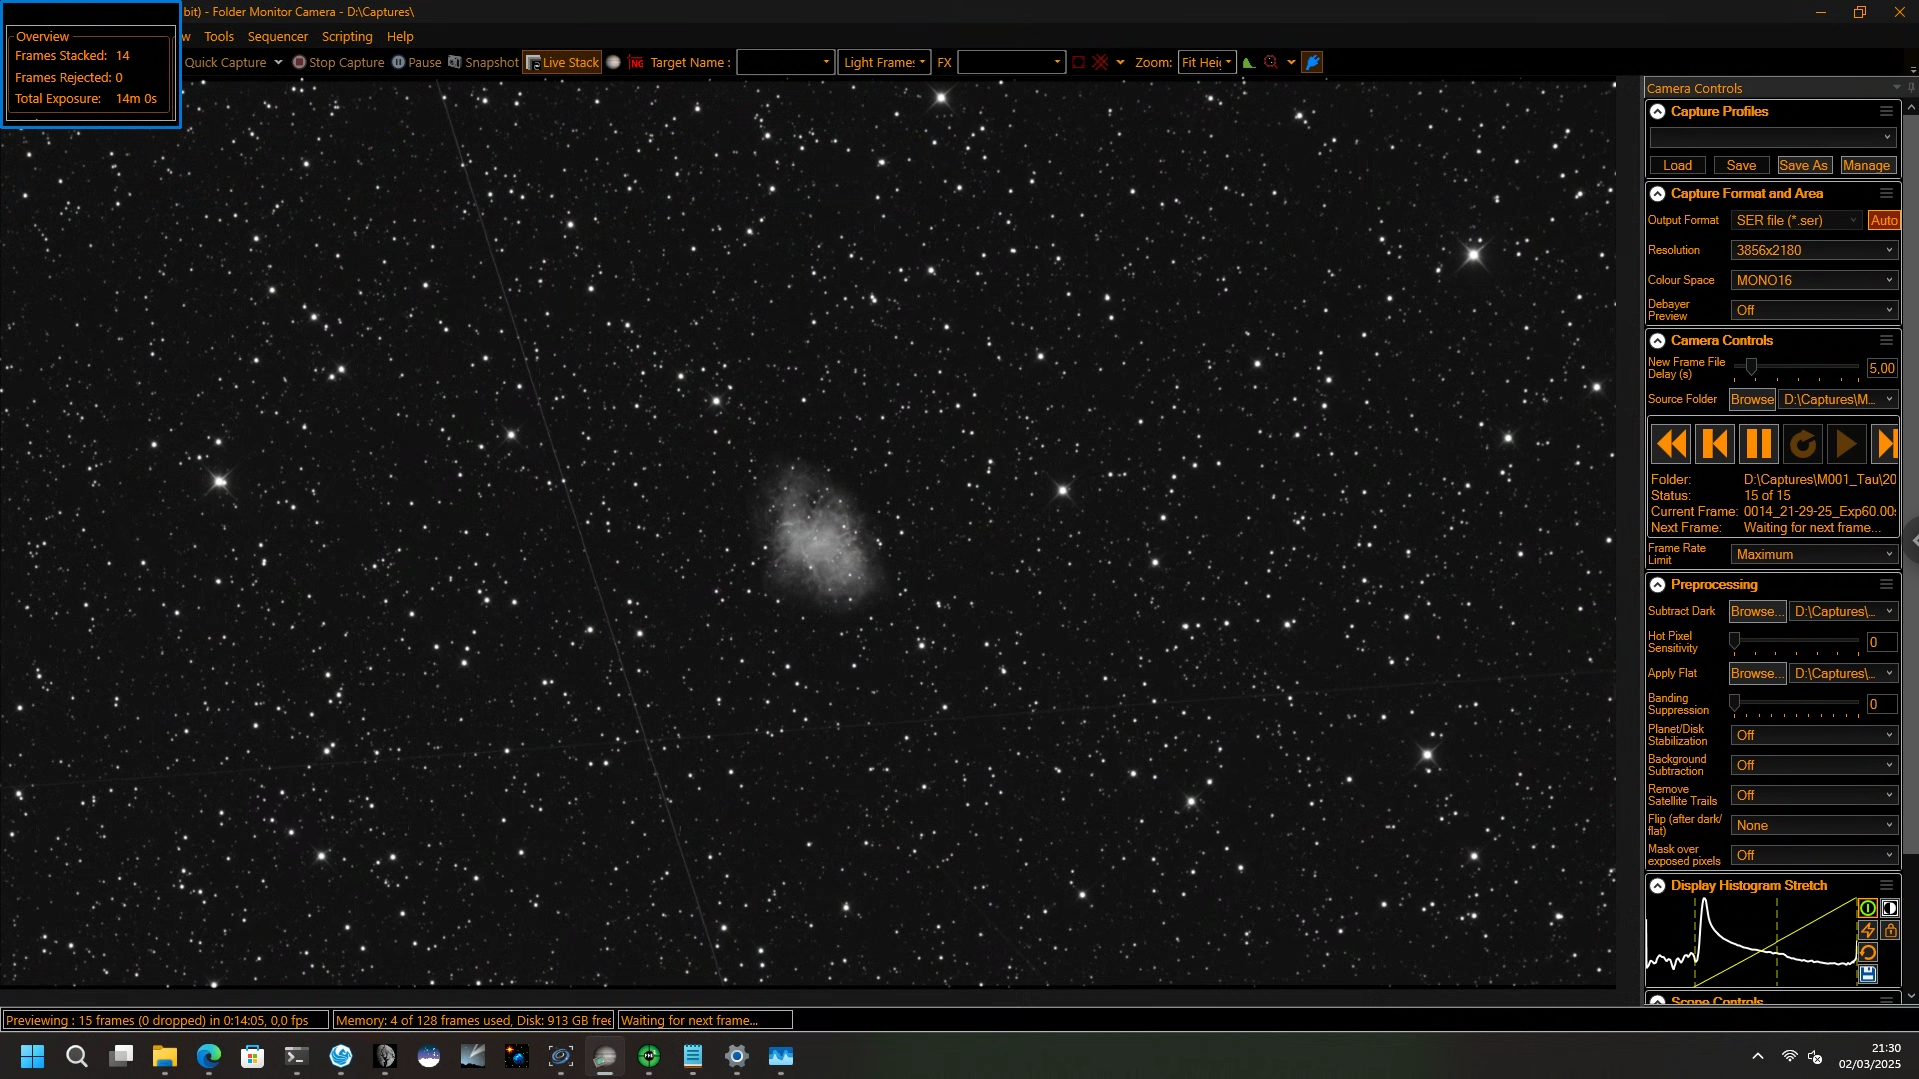
Task: Click the histogram reset circular arrow icon
Action: 1867,952
